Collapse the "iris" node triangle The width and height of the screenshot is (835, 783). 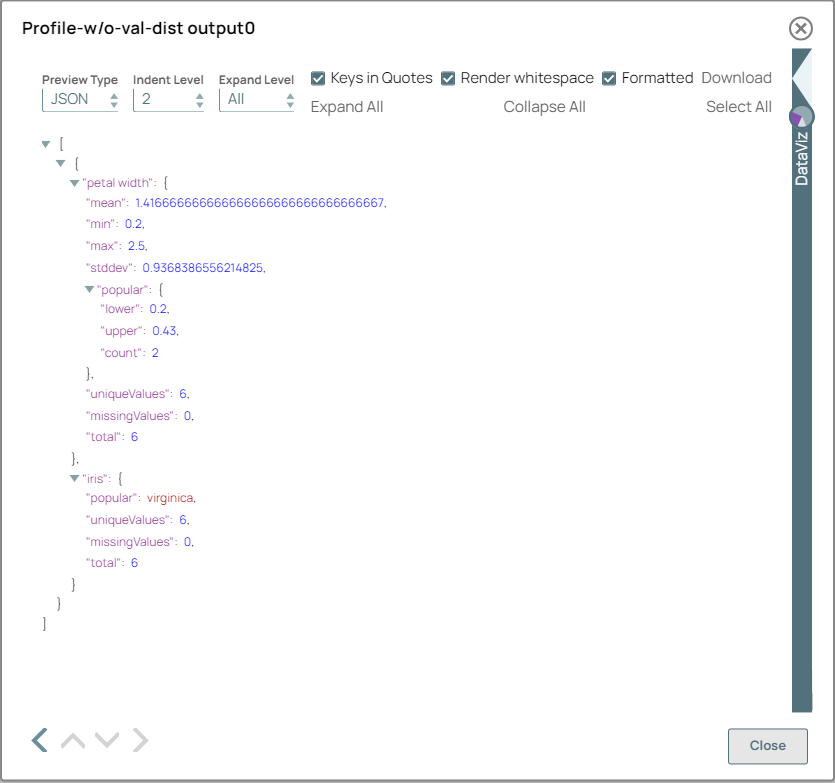74,477
